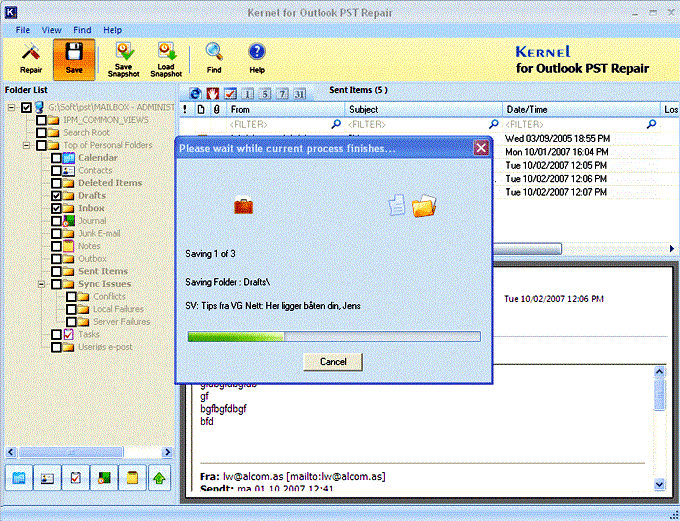
Task: Collapse the root mailbox tree node
Action: (12, 107)
